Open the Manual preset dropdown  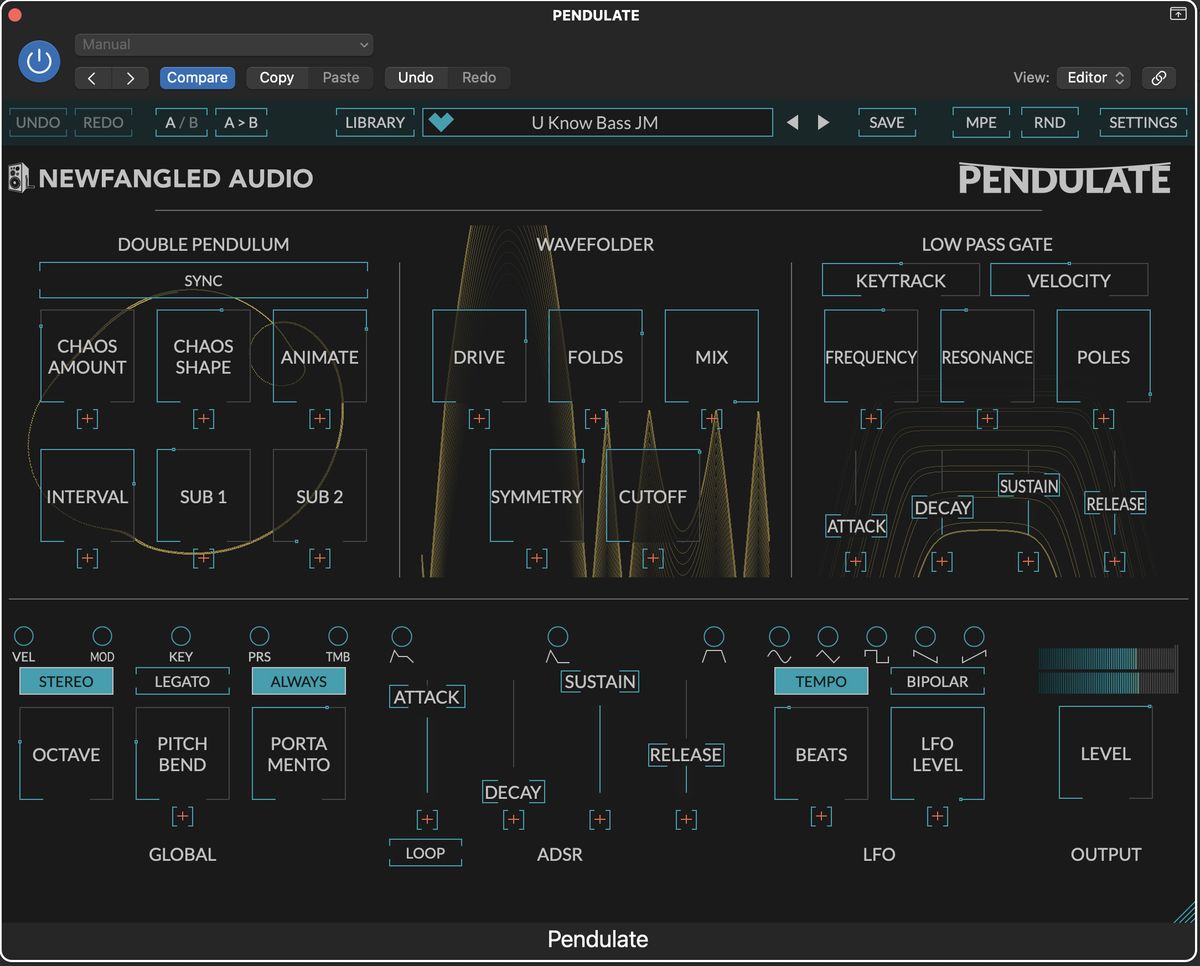coord(224,44)
